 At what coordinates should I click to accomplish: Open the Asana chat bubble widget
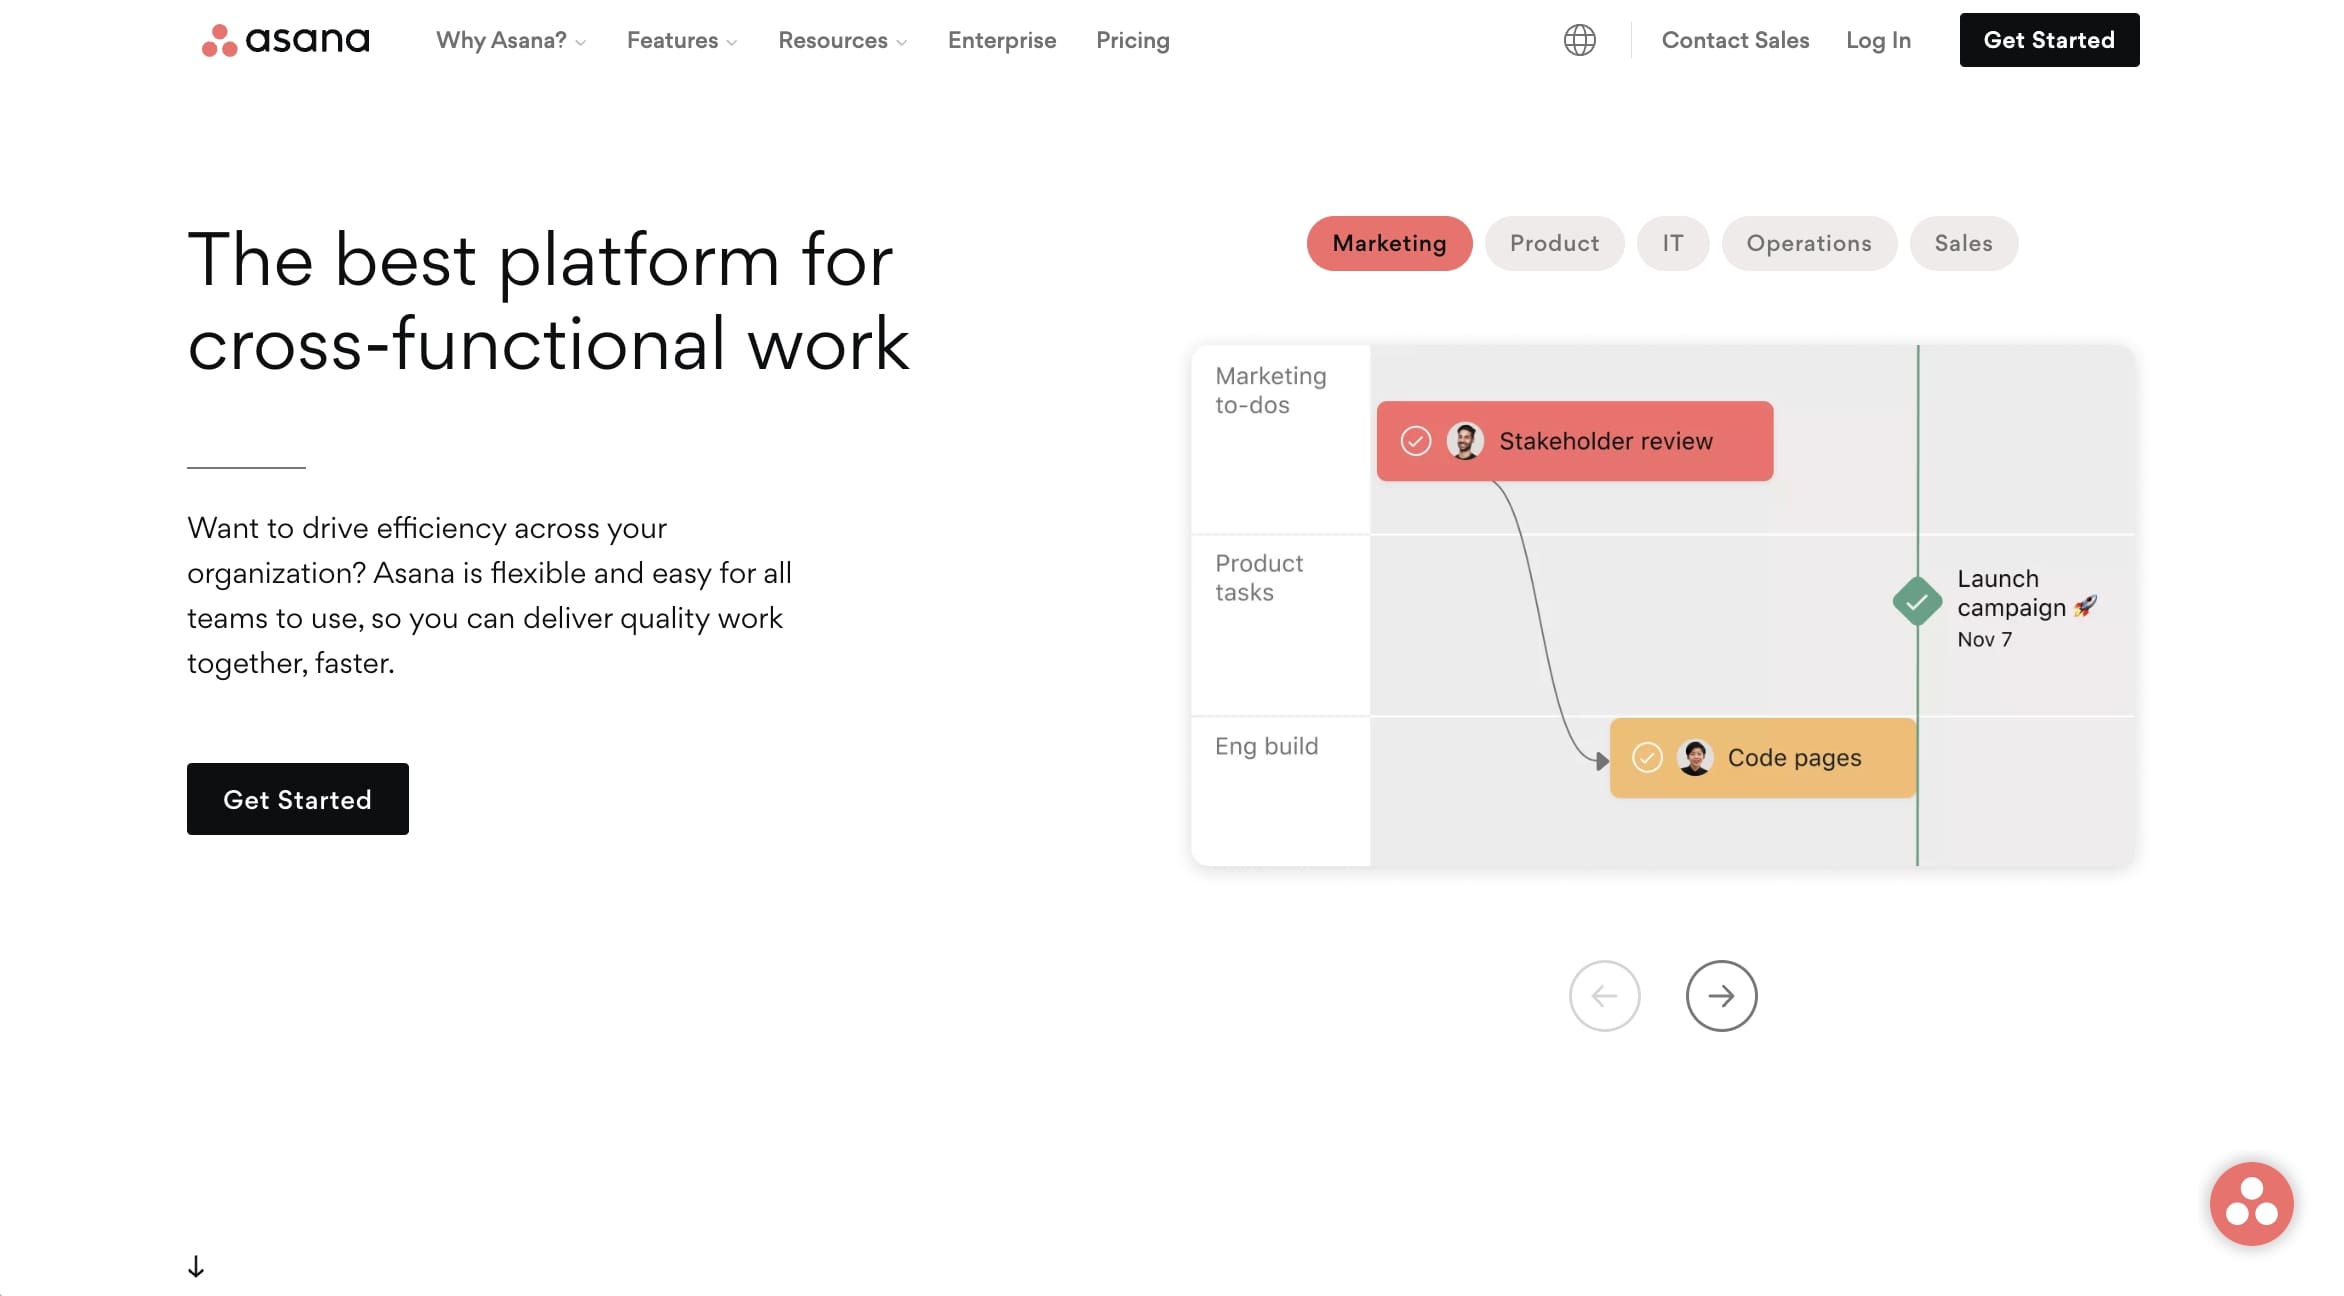click(2250, 1203)
